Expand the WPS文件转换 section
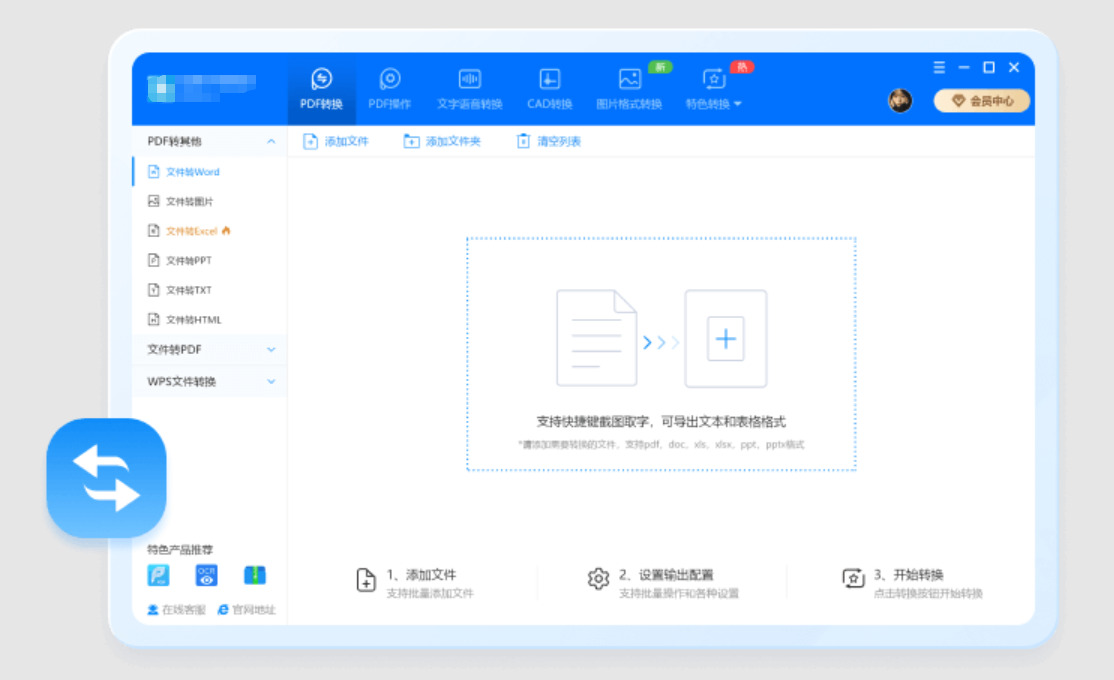Image resolution: width=1114 pixels, height=680 pixels. pos(210,382)
